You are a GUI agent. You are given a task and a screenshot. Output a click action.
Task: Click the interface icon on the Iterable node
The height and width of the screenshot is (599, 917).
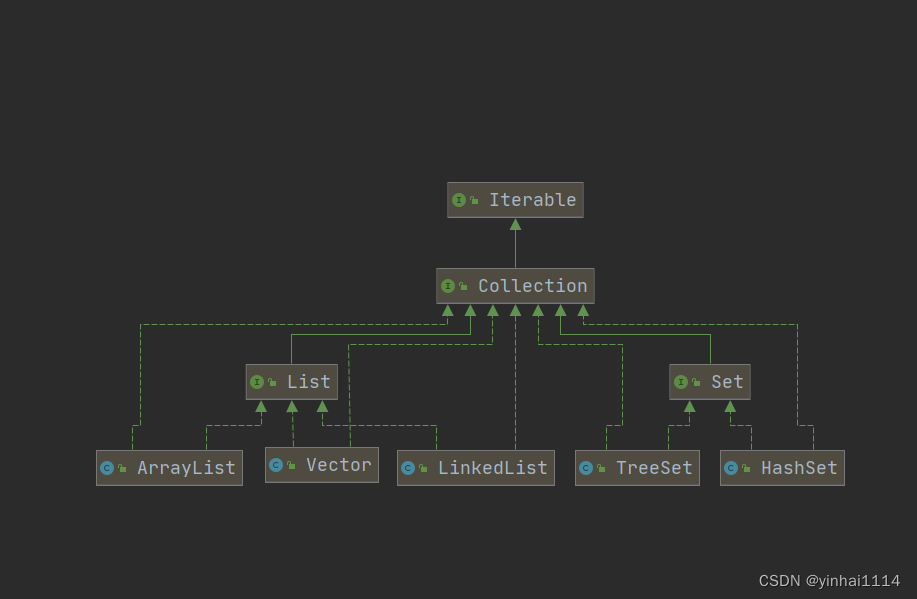pyautogui.click(x=459, y=200)
